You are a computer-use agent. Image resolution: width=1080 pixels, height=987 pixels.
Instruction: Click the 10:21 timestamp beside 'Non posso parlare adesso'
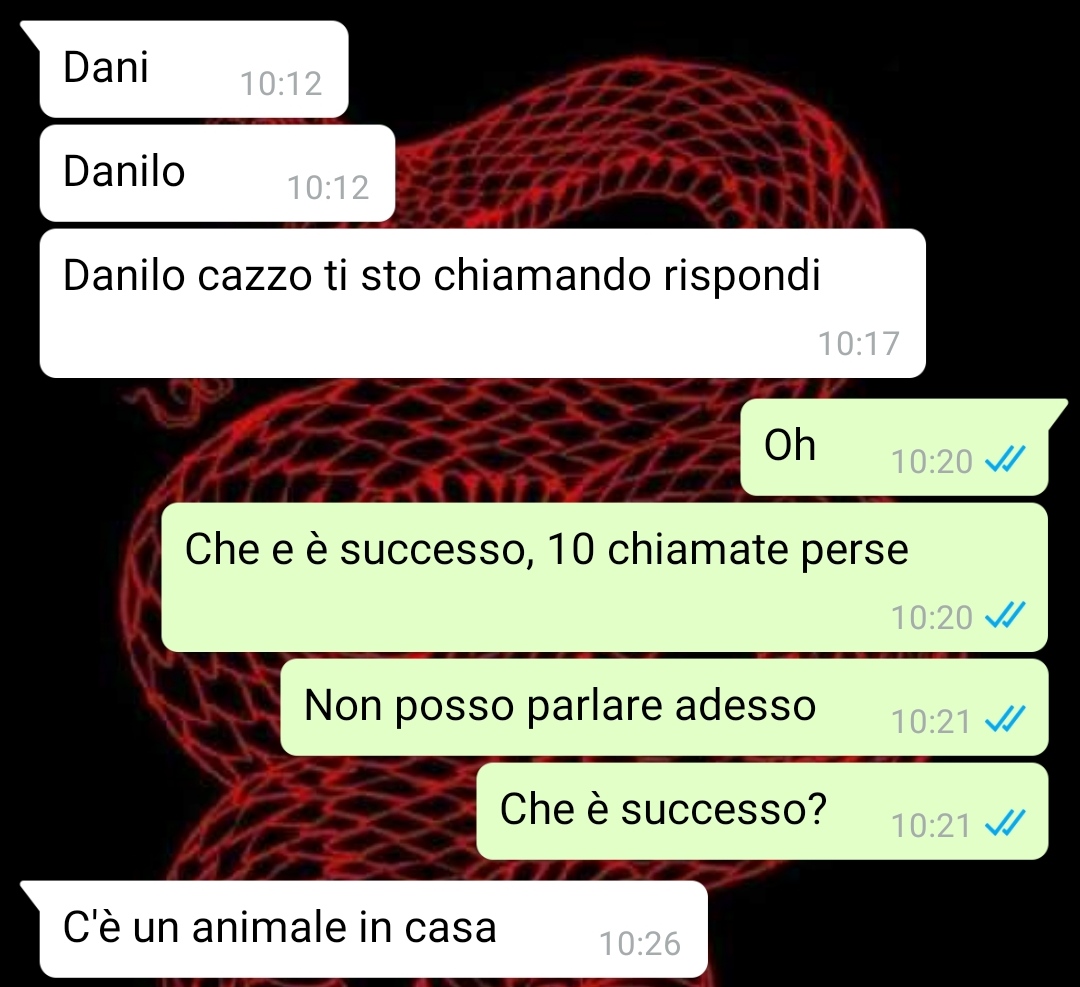coord(931,721)
